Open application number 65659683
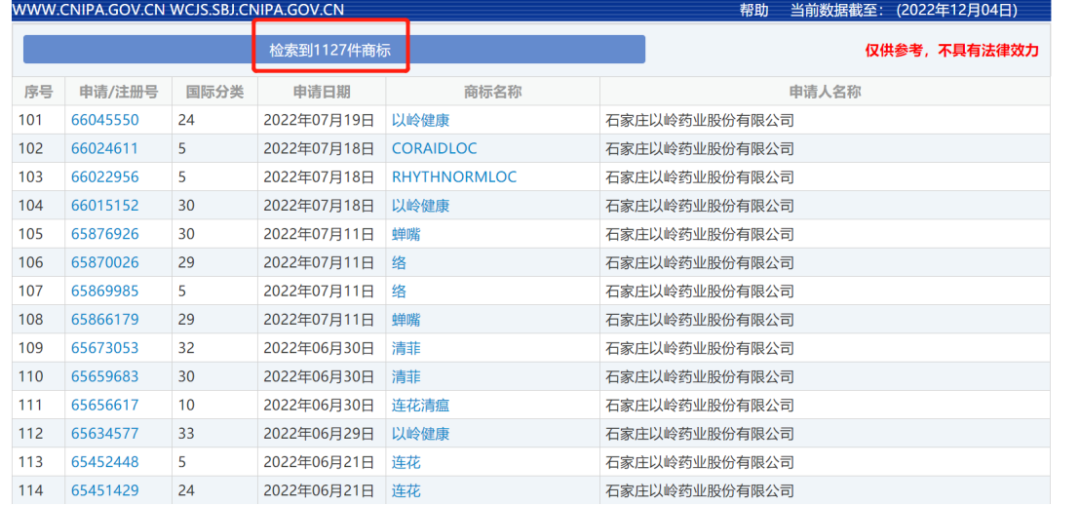Viewport: 1080px width, 505px height. click(x=105, y=377)
